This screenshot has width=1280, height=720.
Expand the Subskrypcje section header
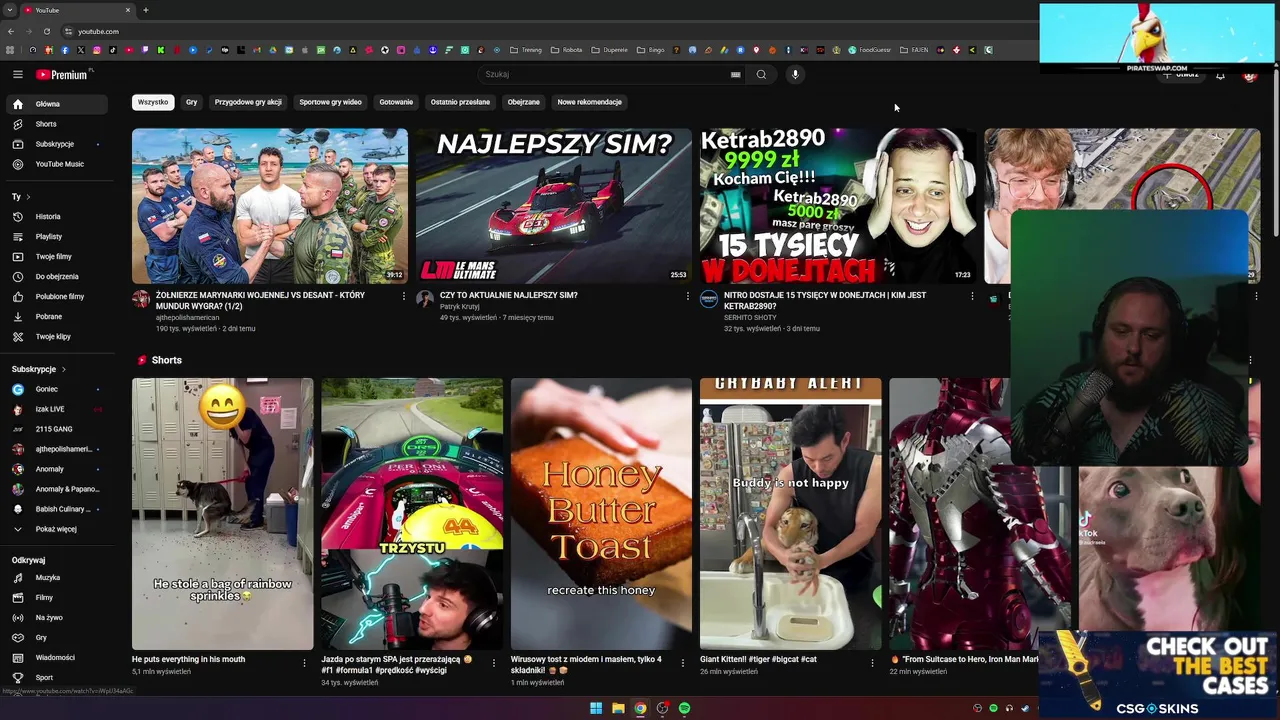pyautogui.click(x=39, y=369)
